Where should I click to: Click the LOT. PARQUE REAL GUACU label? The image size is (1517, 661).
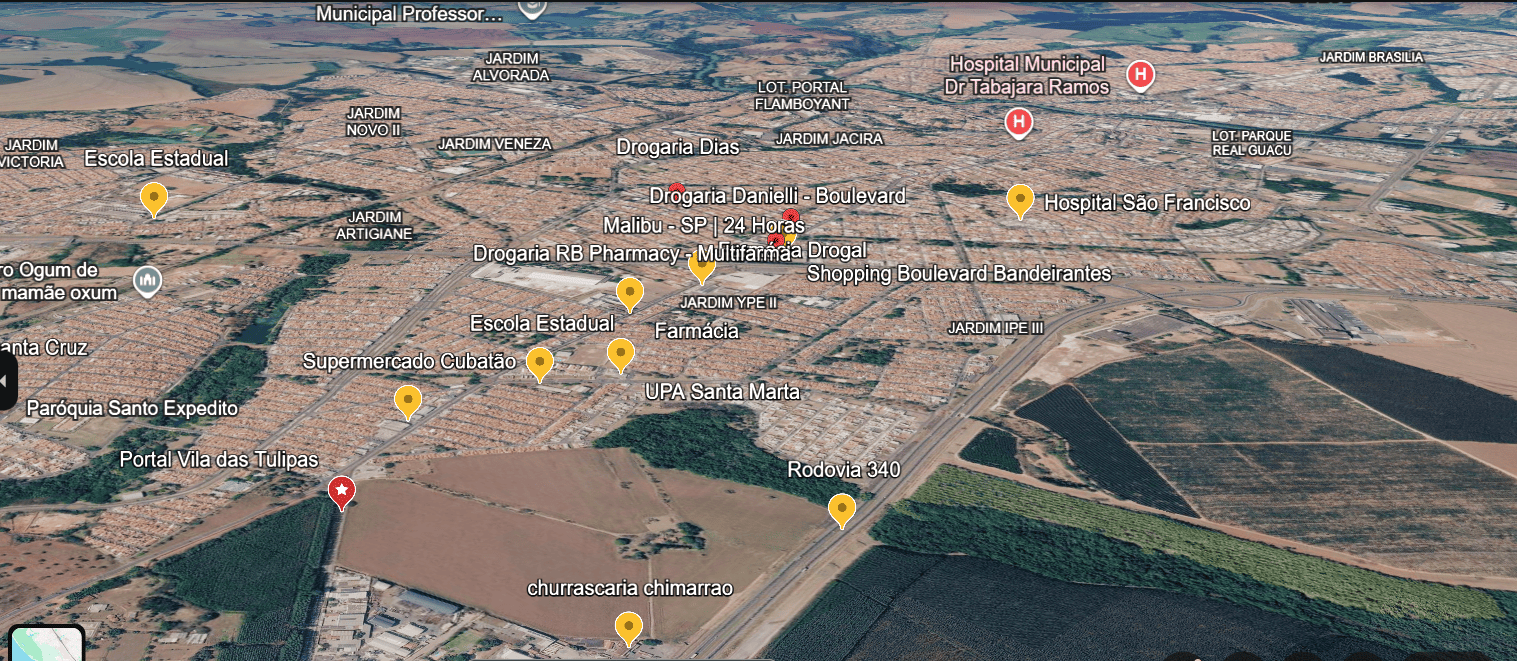[1252, 143]
